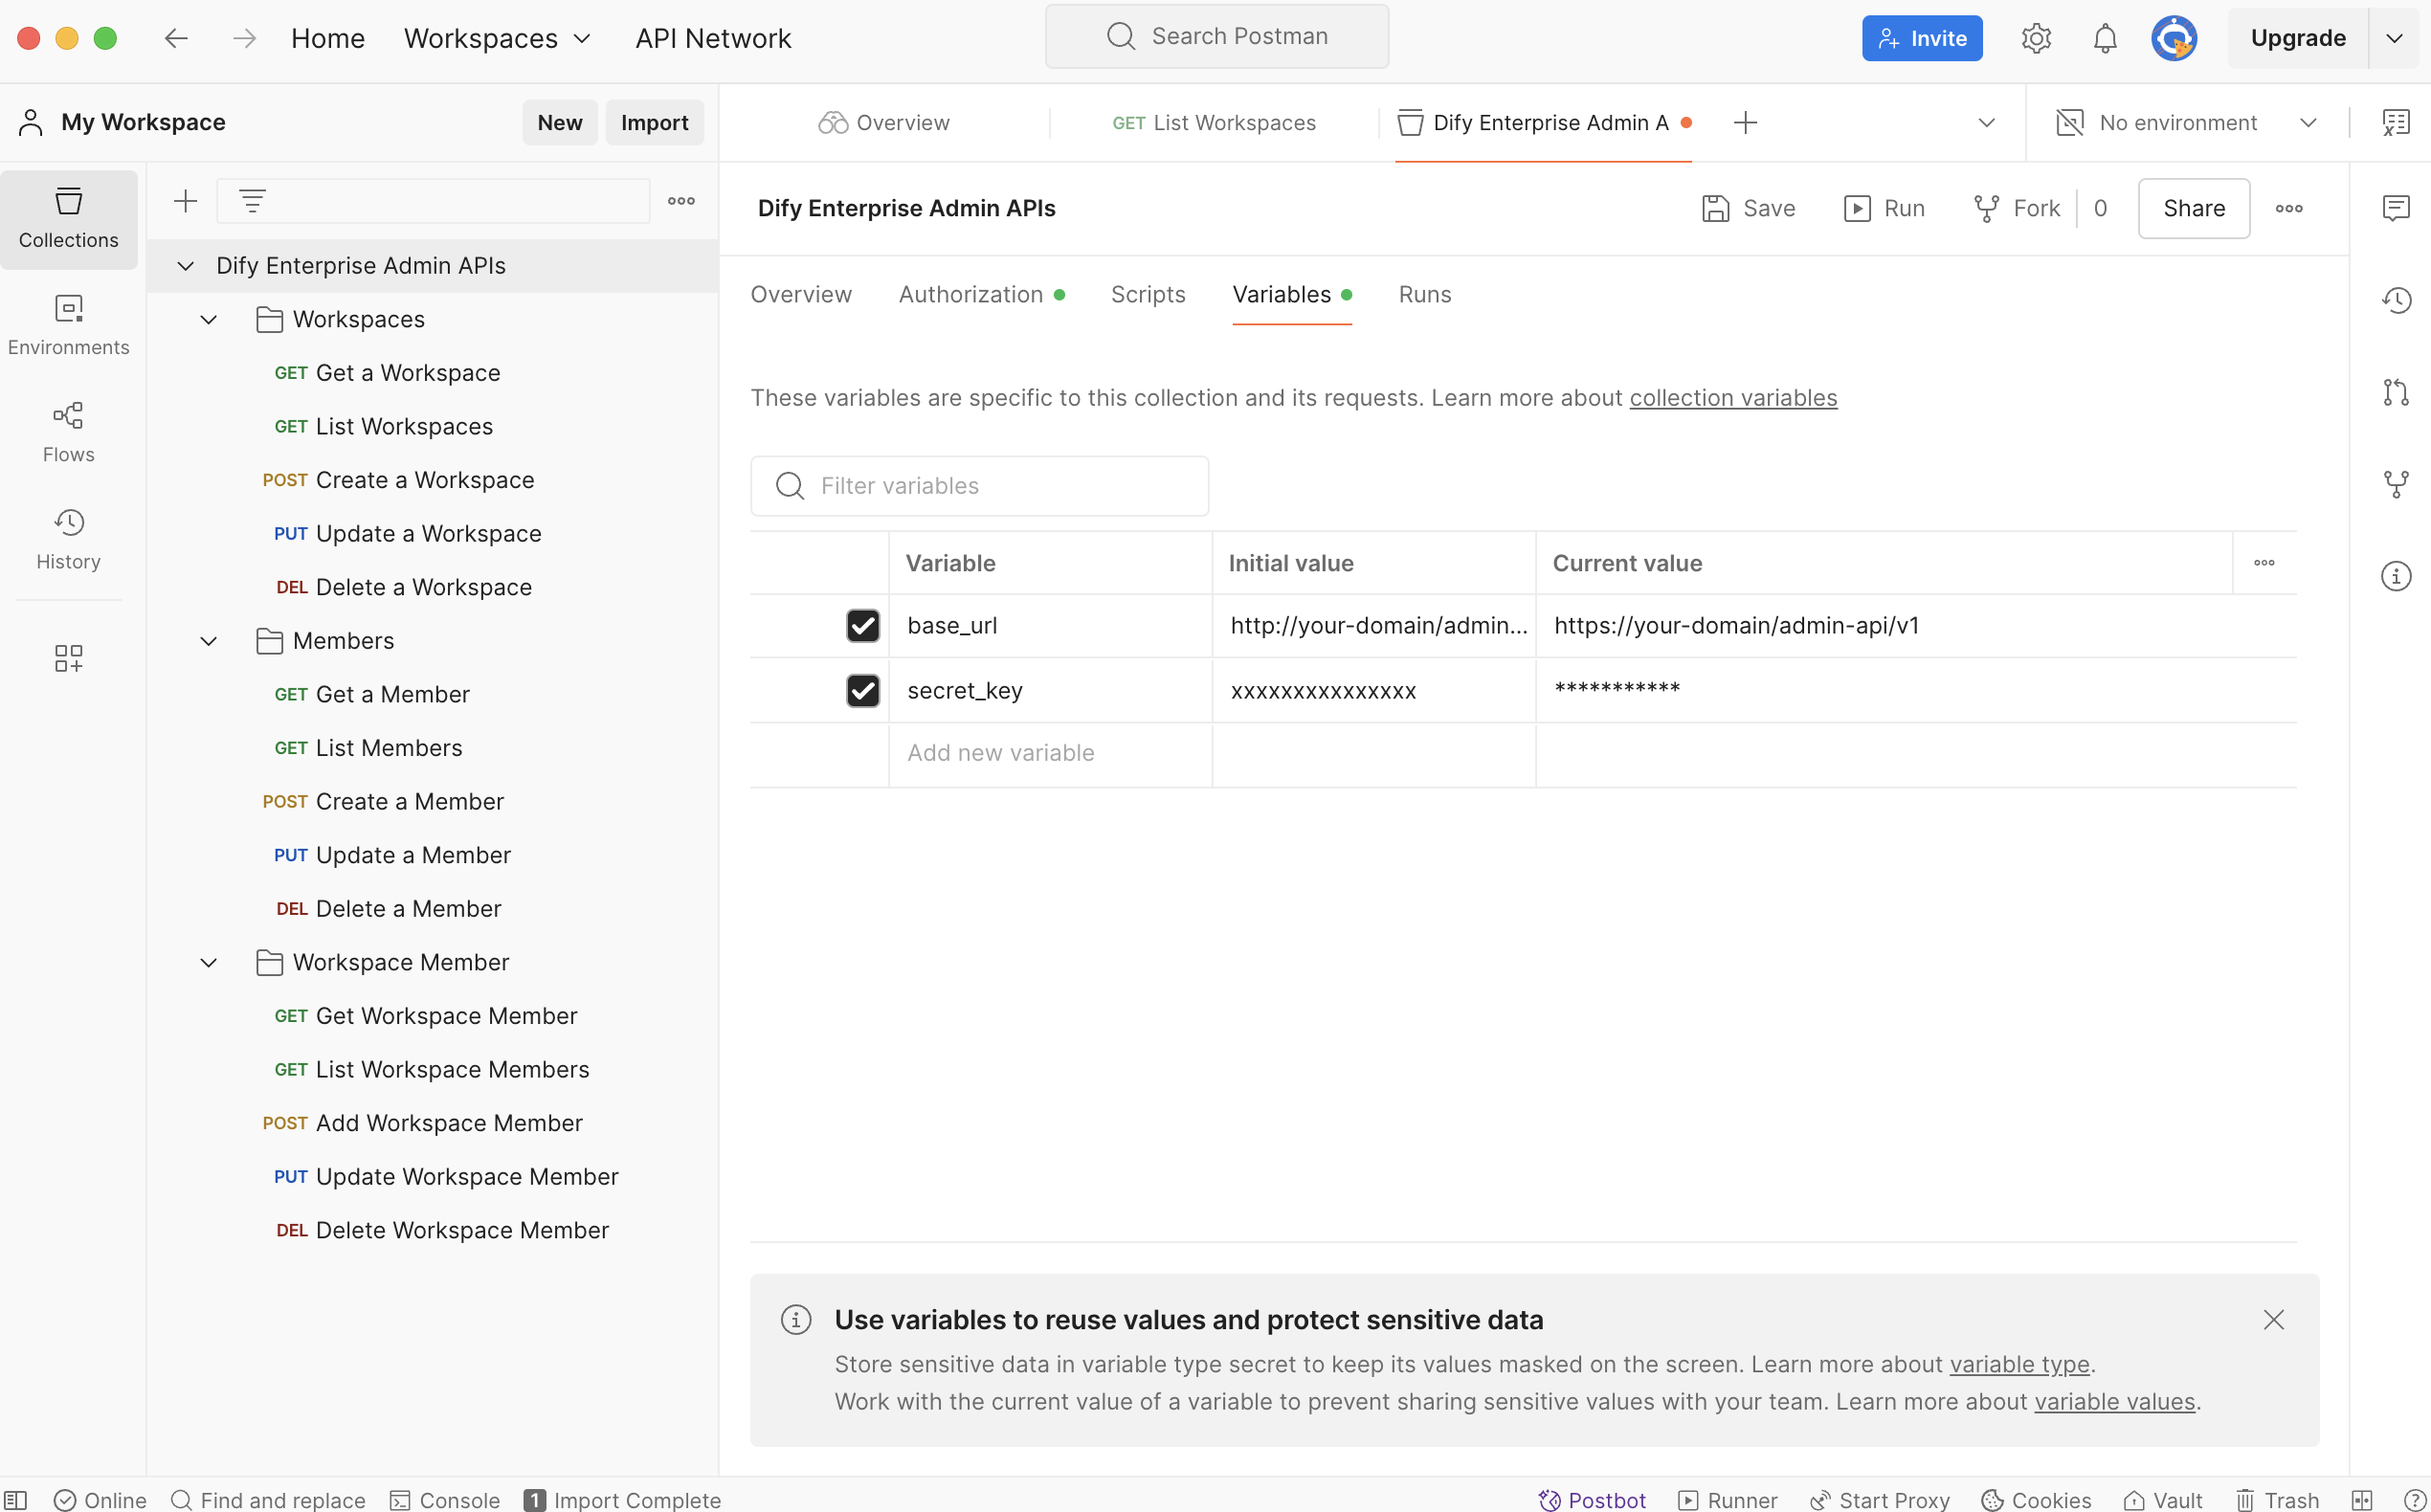Click the Search Postman field
Screen dimensions: 2431x1512
point(1216,36)
